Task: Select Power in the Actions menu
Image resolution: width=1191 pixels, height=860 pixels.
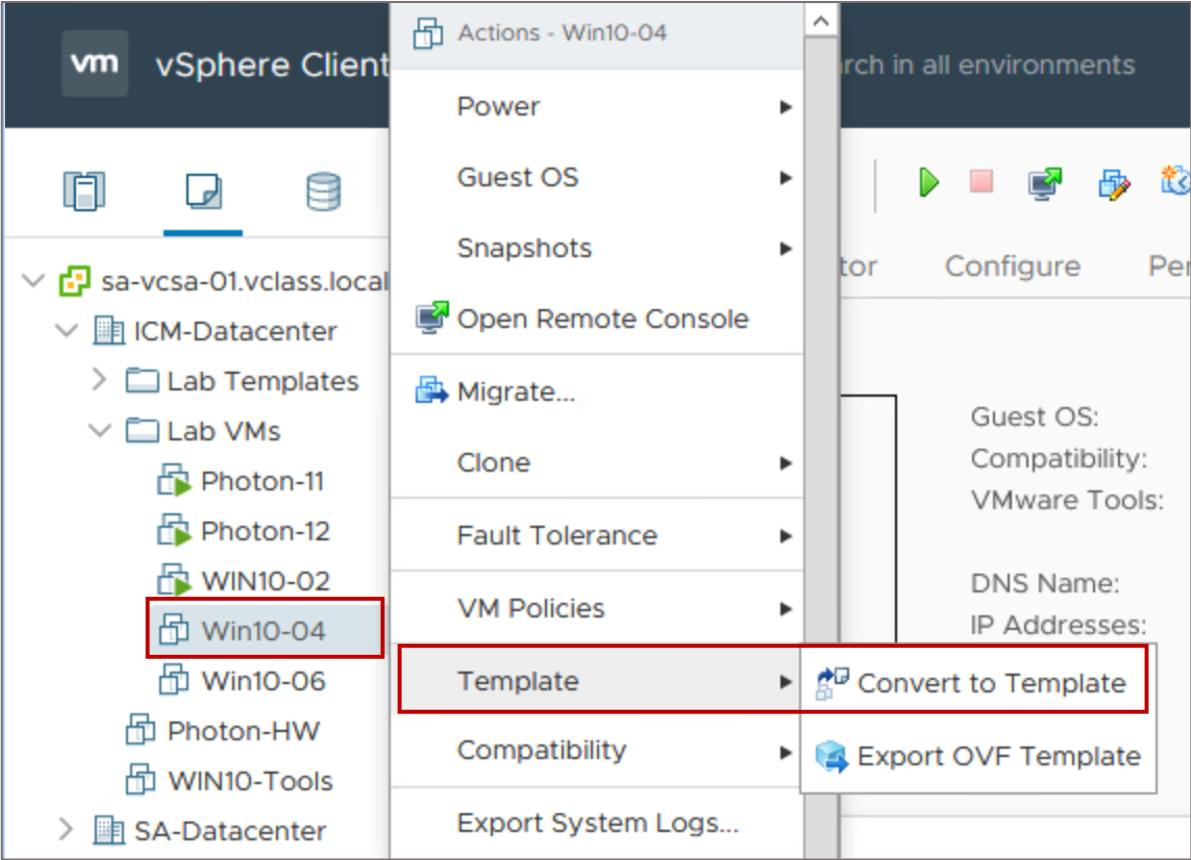Action: coord(598,106)
